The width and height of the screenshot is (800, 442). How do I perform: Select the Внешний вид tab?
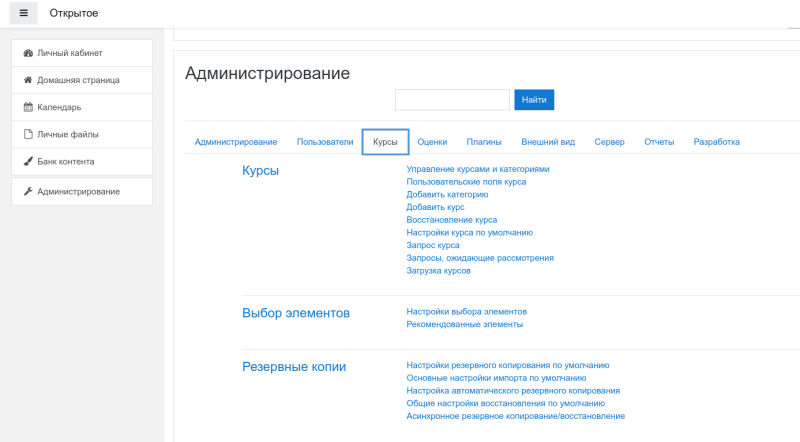(548, 142)
